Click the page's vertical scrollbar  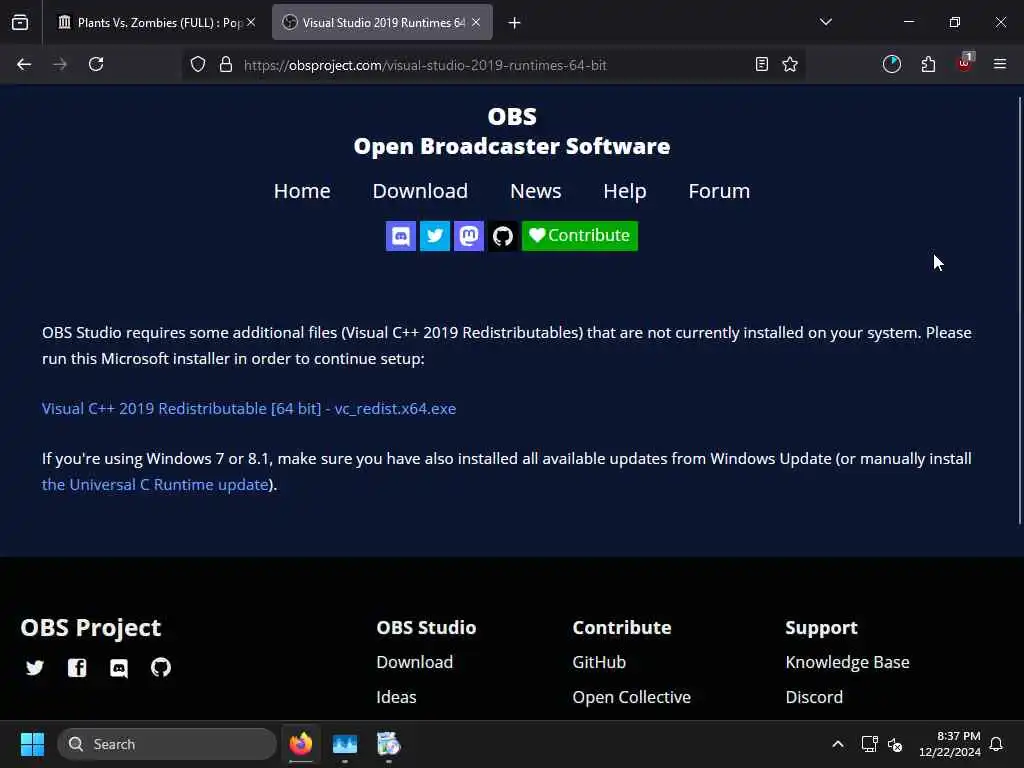(1019, 310)
